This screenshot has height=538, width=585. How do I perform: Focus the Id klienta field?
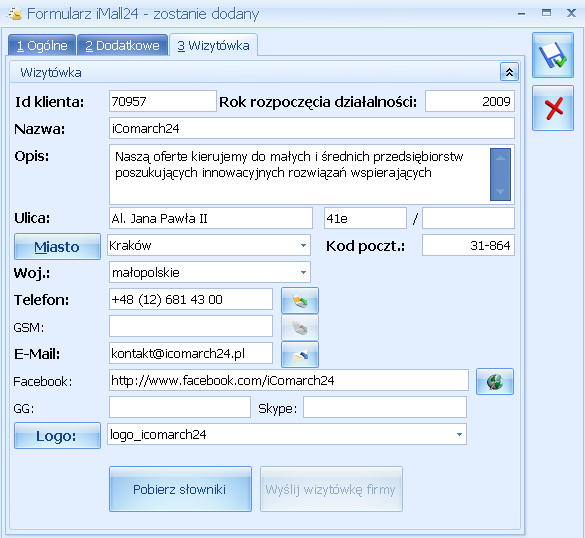pos(163,101)
